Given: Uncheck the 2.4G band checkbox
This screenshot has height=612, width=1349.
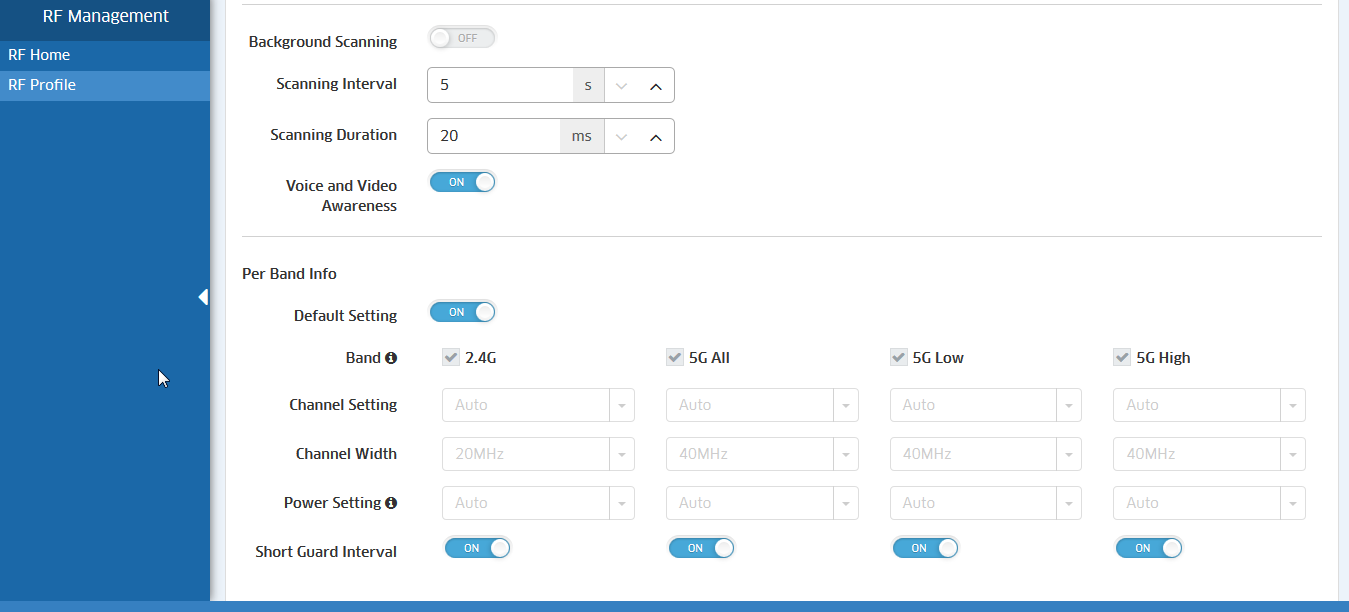Looking at the screenshot, I should (451, 357).
